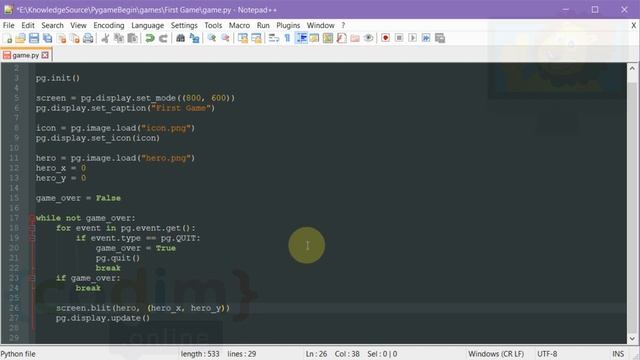Toggle file monitoring eye icon
The width and height of the screenshot is (640, 360).
[x=369, y=38]
